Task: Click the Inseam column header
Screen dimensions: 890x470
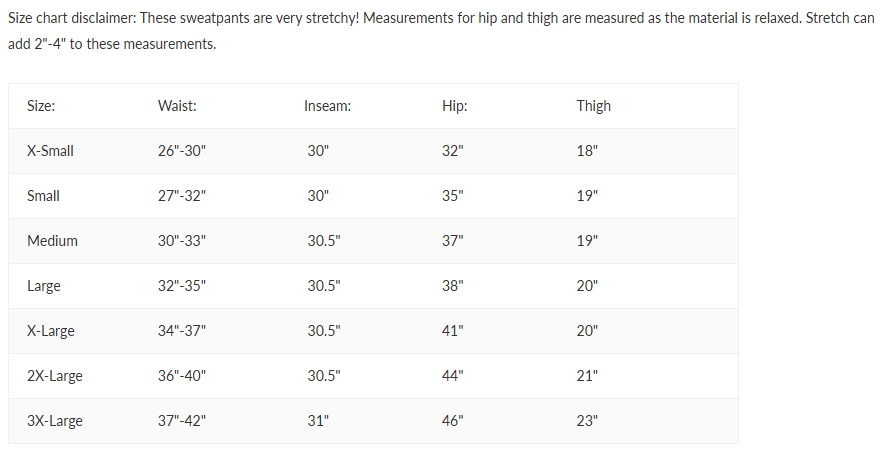Action: [328, 106]
